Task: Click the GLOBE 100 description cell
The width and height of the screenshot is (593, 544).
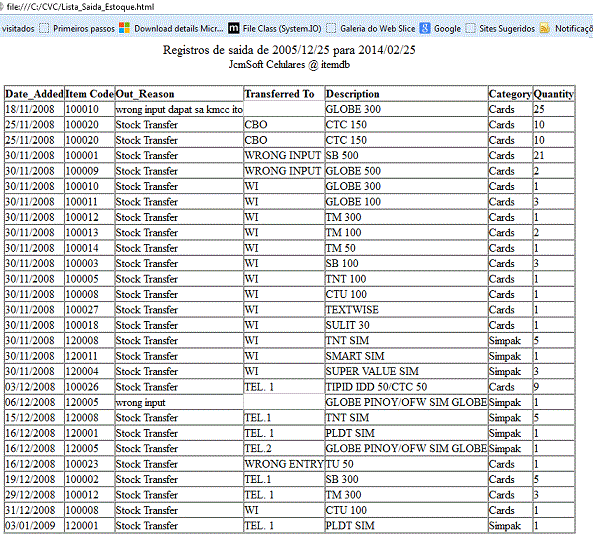Action: 407,202
